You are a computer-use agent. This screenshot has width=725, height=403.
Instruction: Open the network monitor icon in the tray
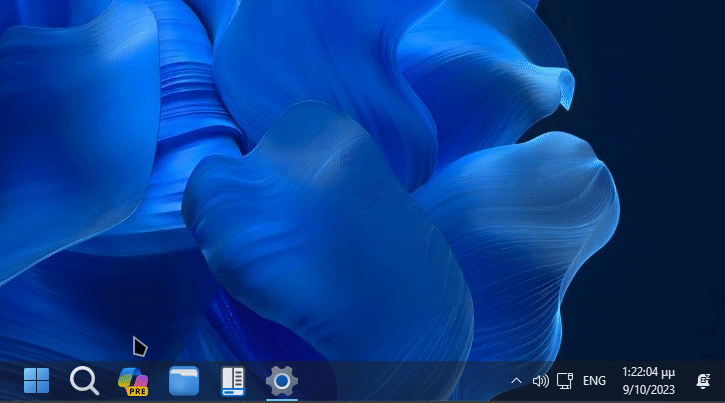pos(565,381)
